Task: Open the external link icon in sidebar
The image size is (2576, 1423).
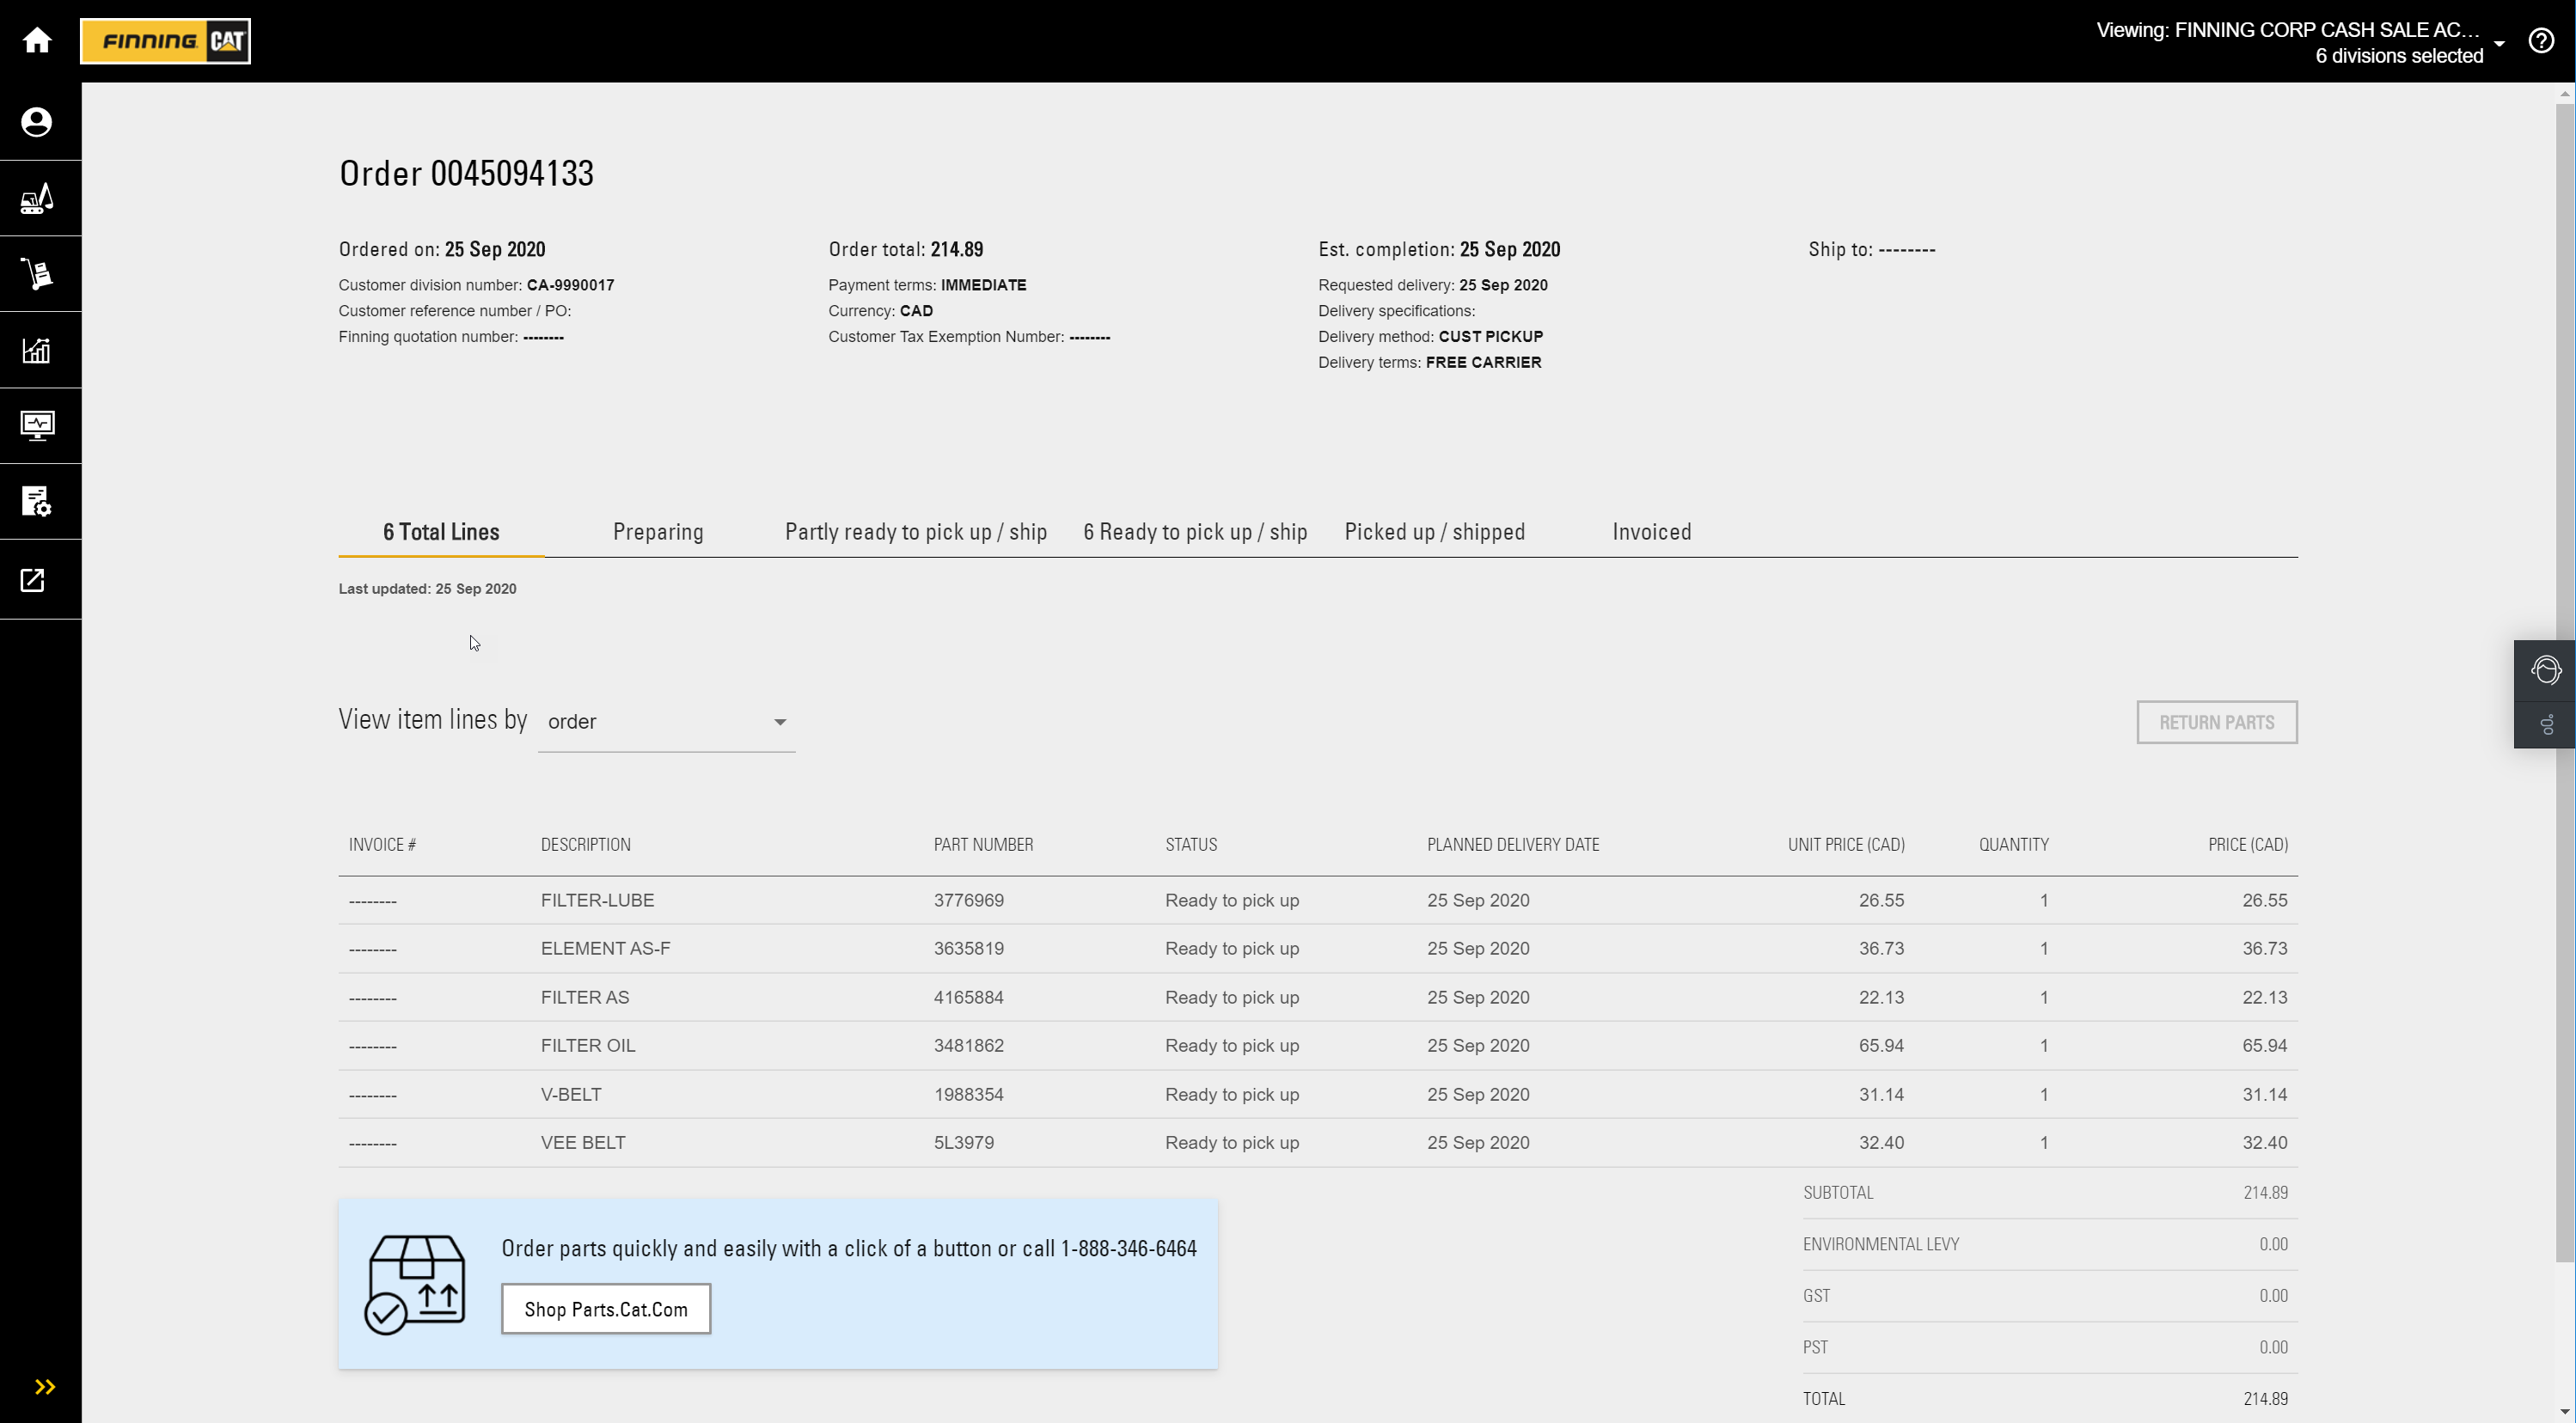Action: click(x=33, y=580)
